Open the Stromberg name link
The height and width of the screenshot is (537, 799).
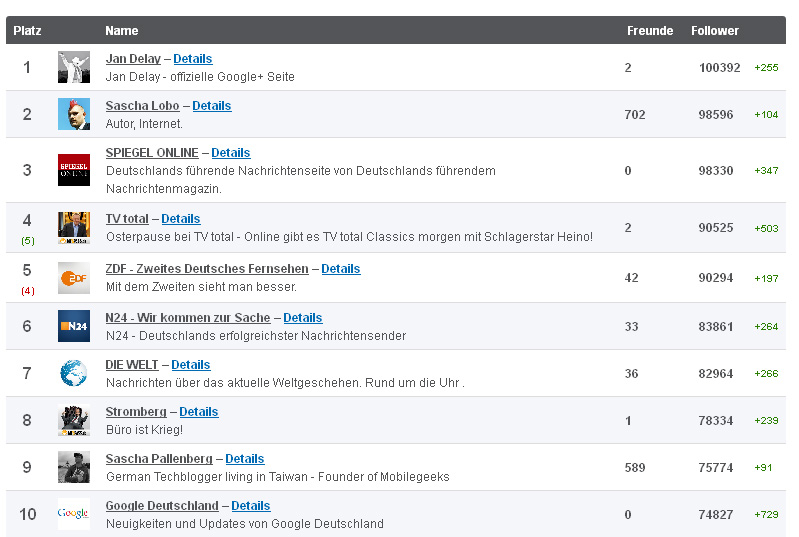tap(136, 412)
